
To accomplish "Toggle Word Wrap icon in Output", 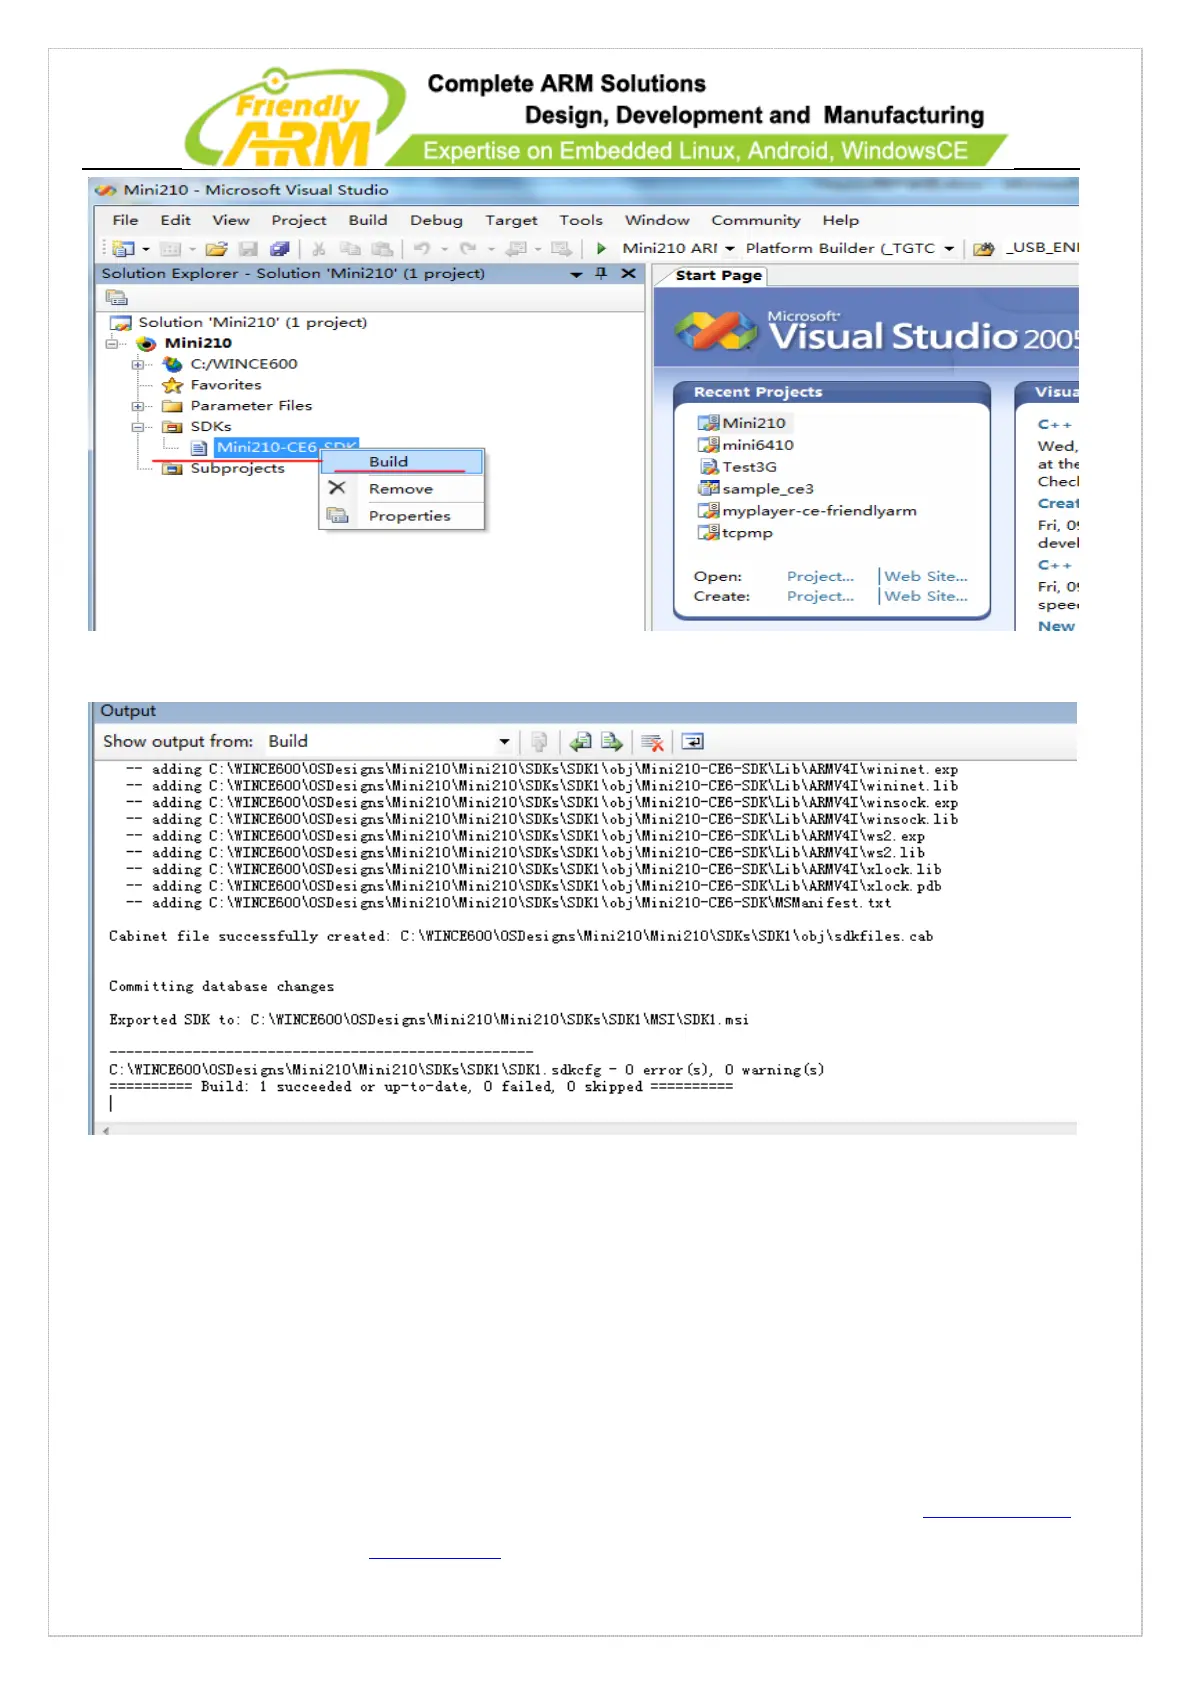I will (x=693, y=742).
